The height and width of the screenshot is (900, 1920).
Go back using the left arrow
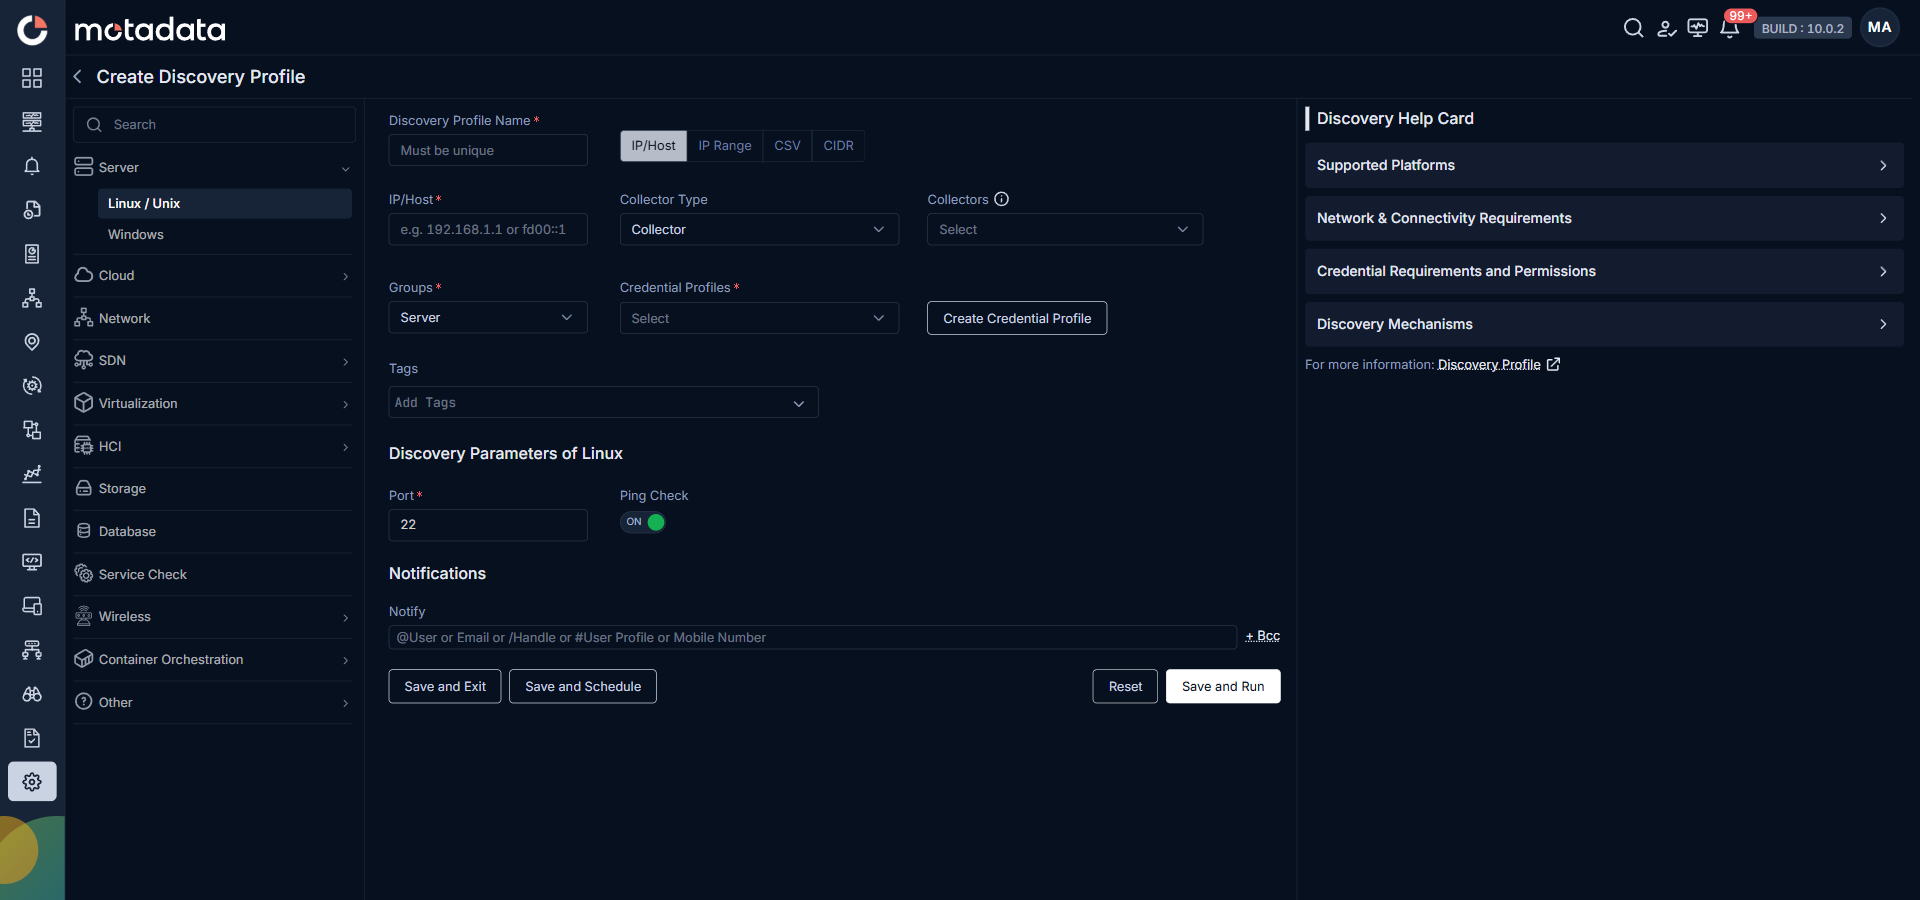click(78, 77)
